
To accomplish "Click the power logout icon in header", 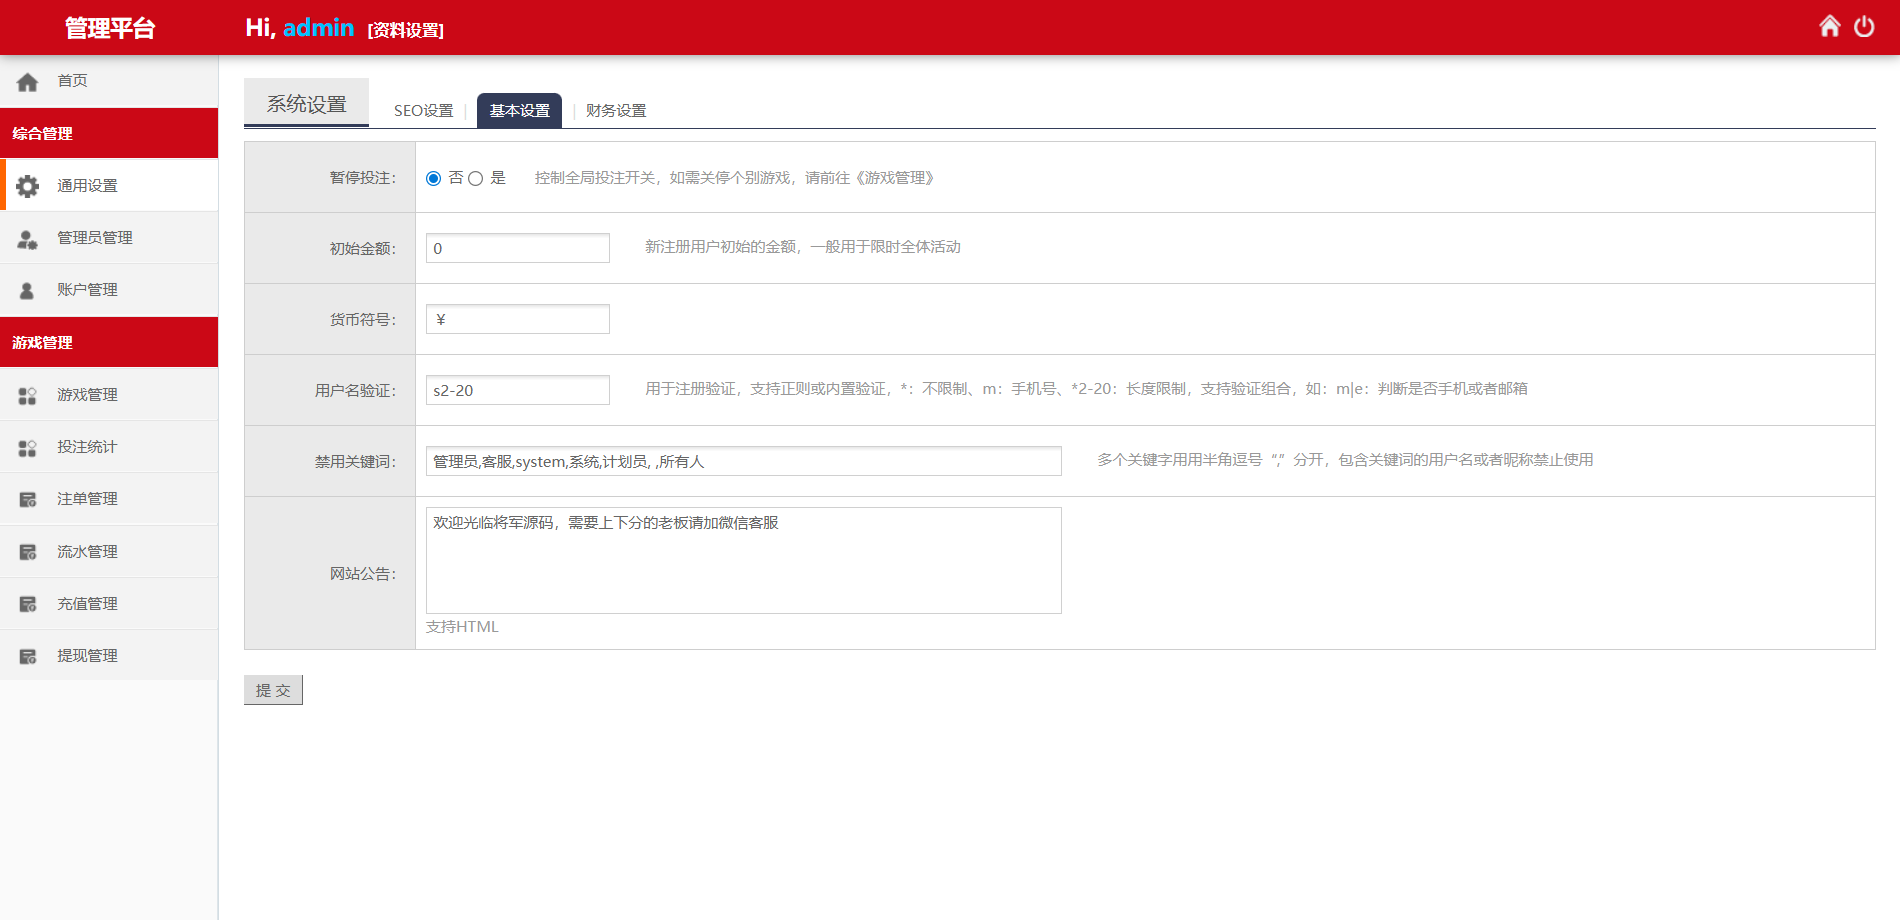I will coord(1864,27).
